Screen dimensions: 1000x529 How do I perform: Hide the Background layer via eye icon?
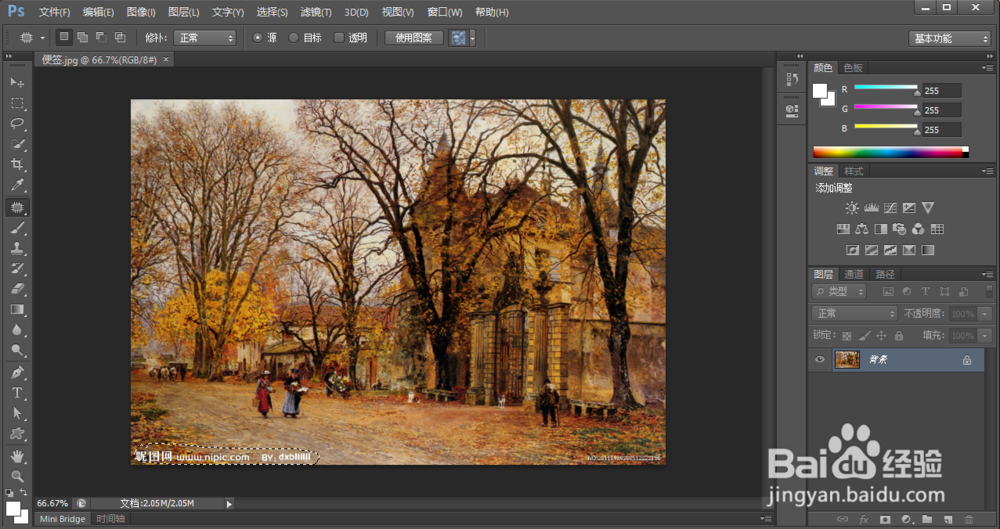pos(820,360)
